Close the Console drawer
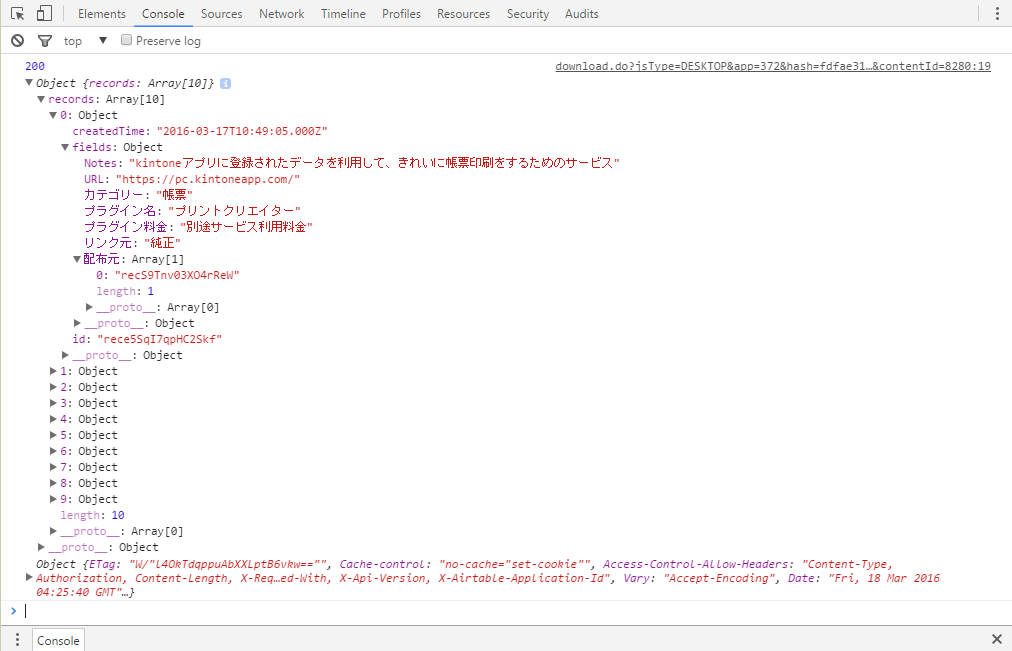 [996, 639]
